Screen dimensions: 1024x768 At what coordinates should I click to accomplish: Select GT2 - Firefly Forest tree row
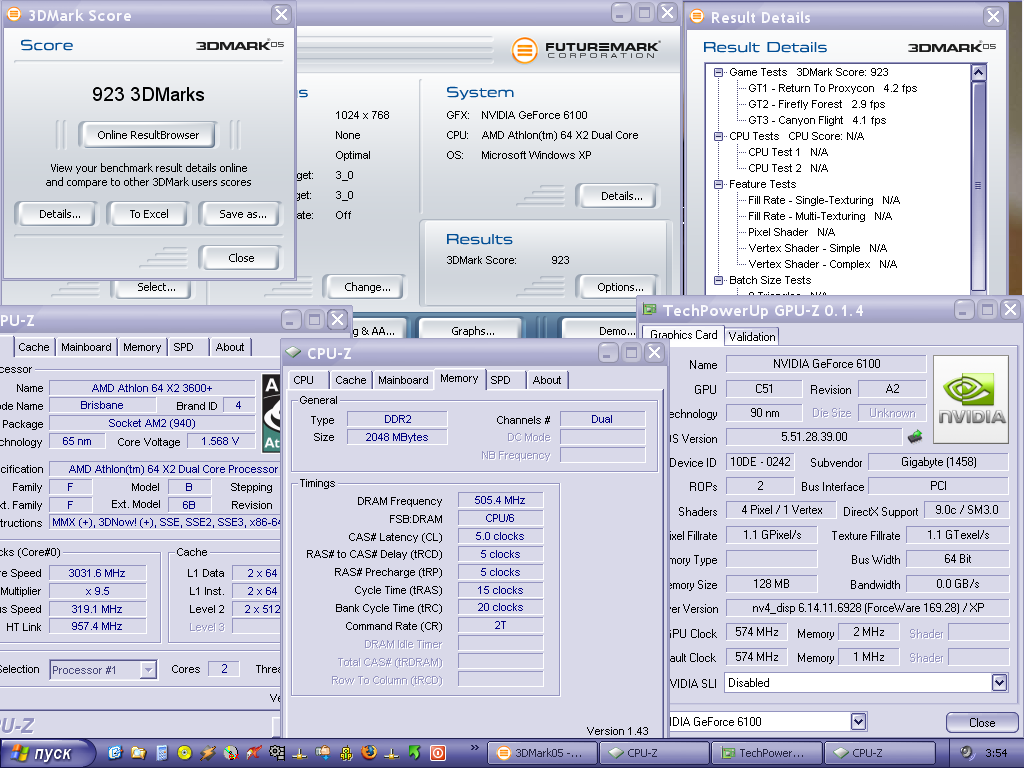(816, 104)
